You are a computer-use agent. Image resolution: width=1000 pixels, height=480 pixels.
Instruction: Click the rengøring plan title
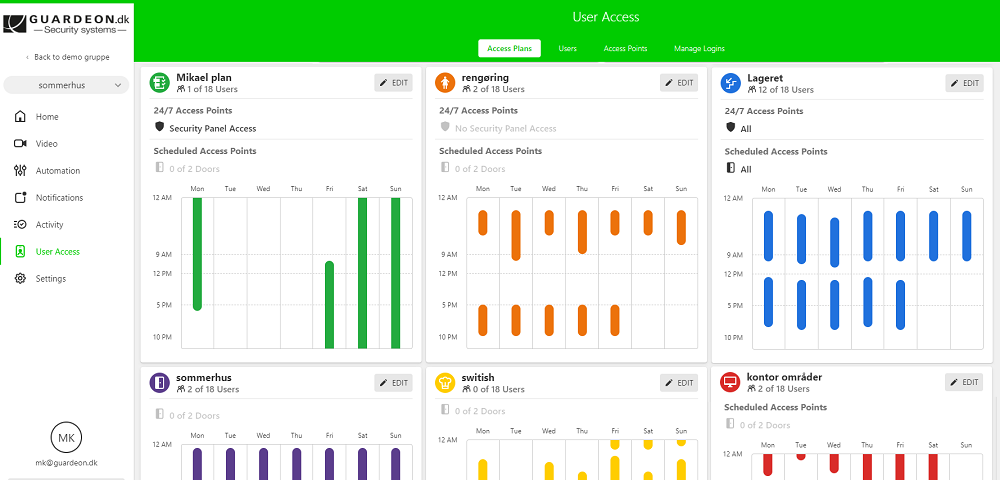click(x=485, y=78)
